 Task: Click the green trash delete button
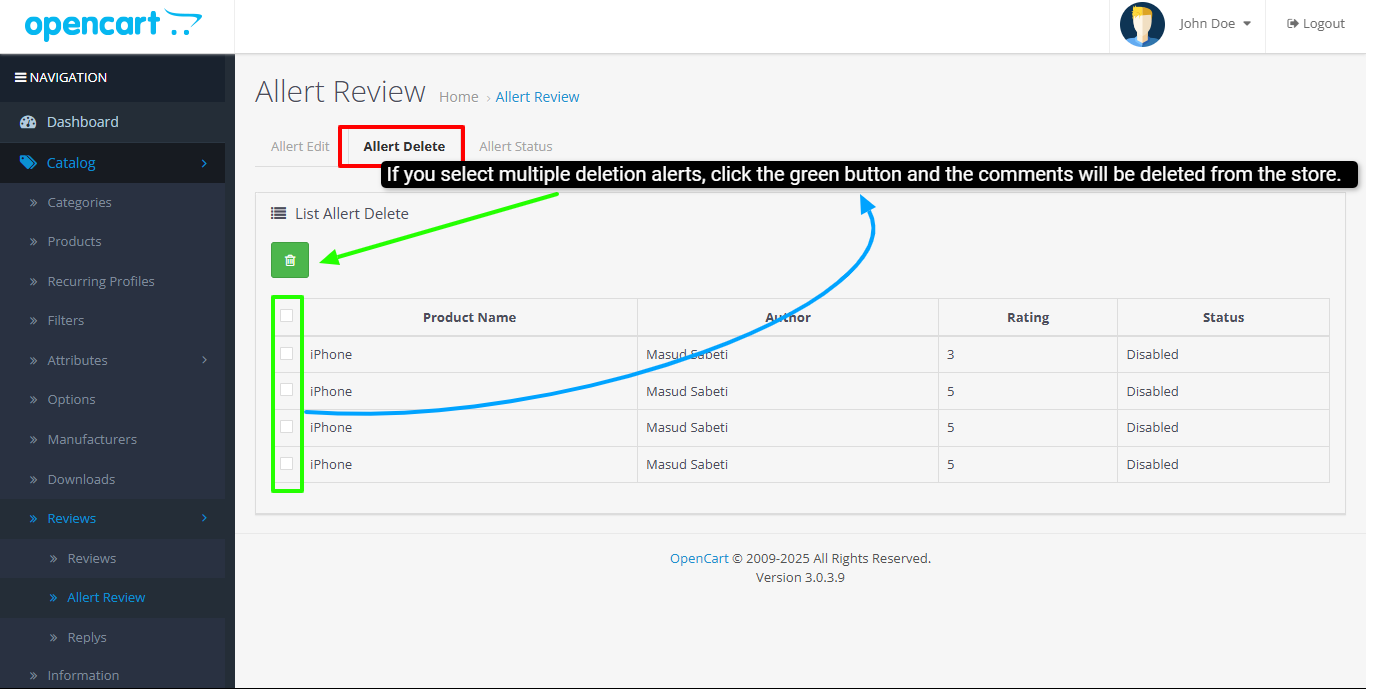pos(290,260)
